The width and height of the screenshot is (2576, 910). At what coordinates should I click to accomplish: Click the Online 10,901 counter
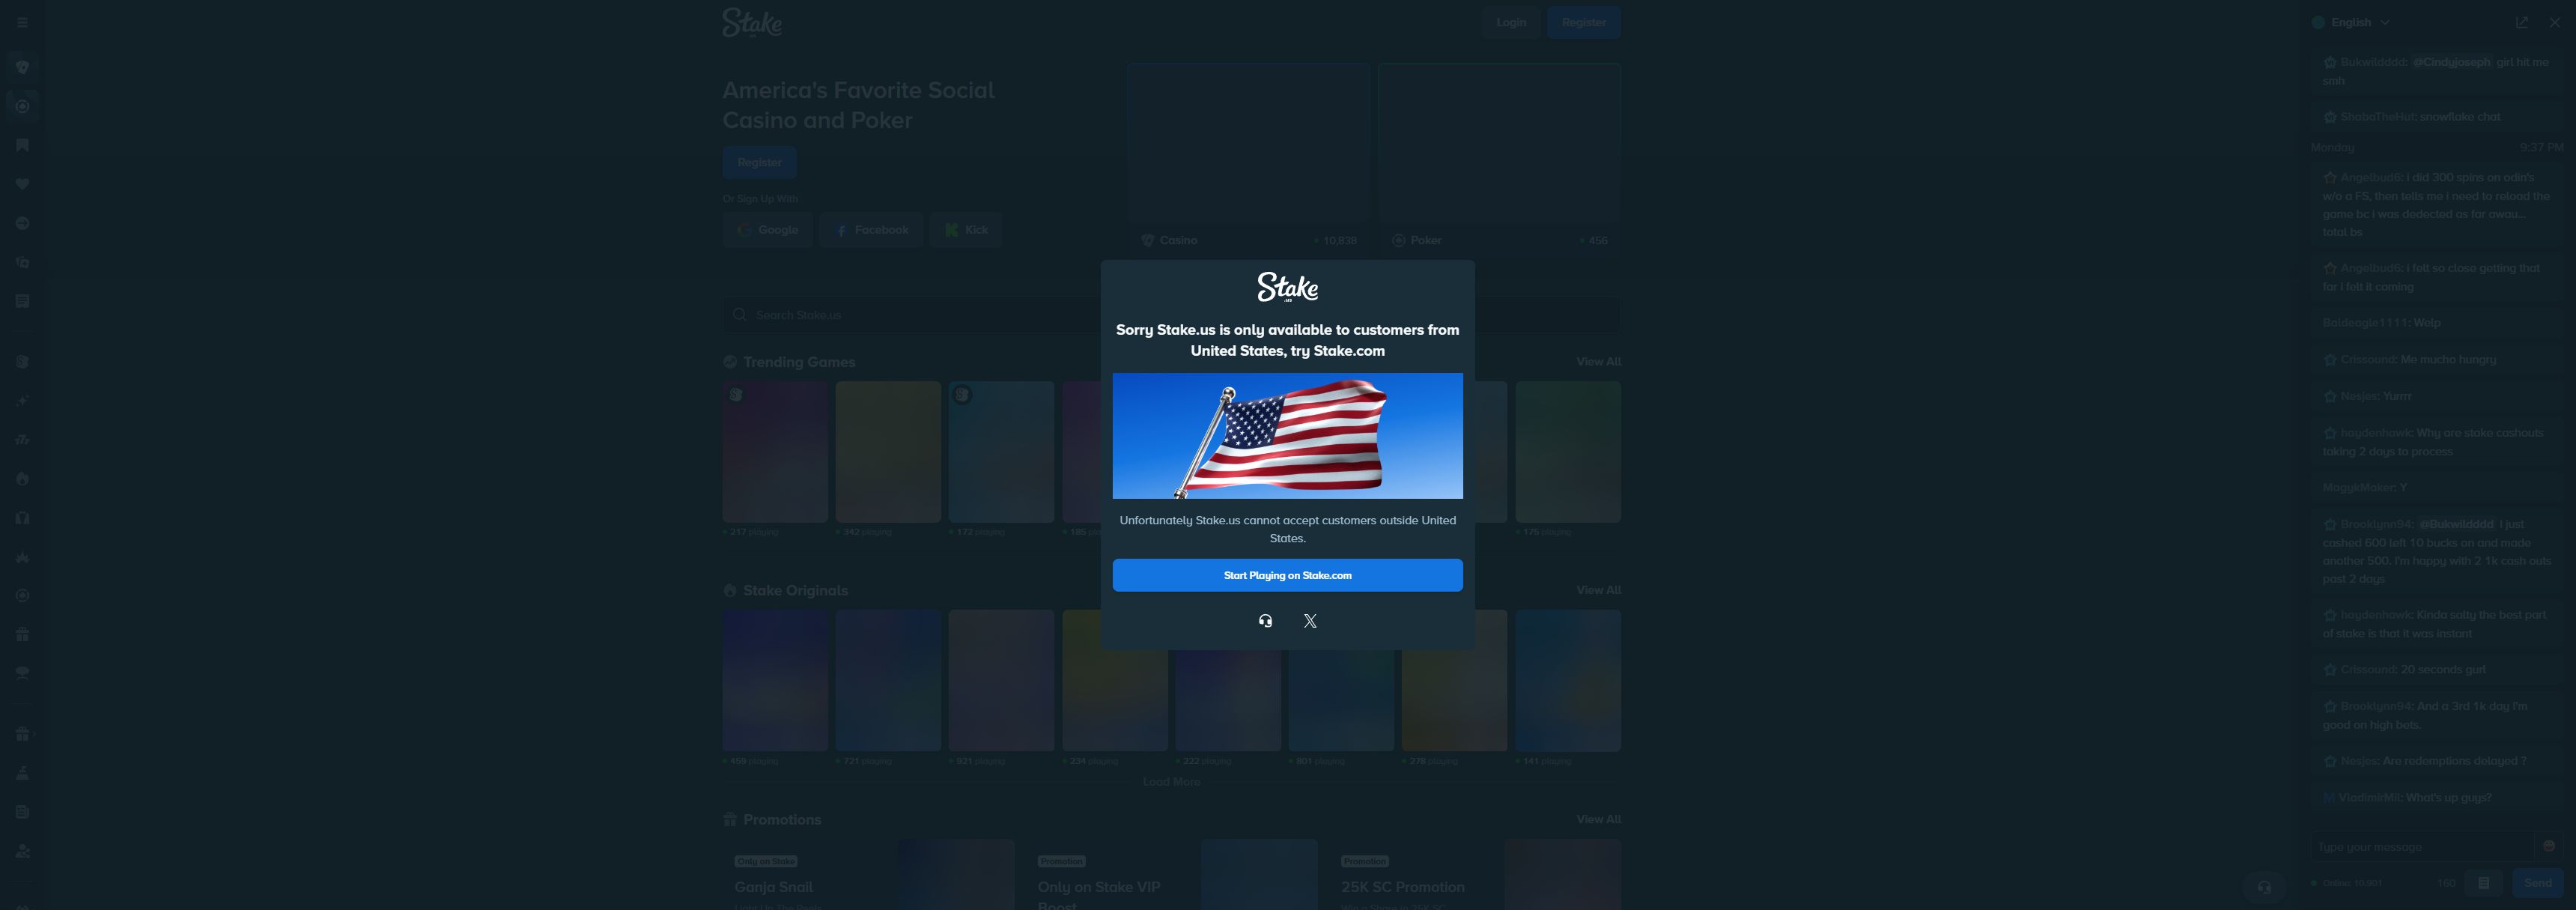[2347, 883]
